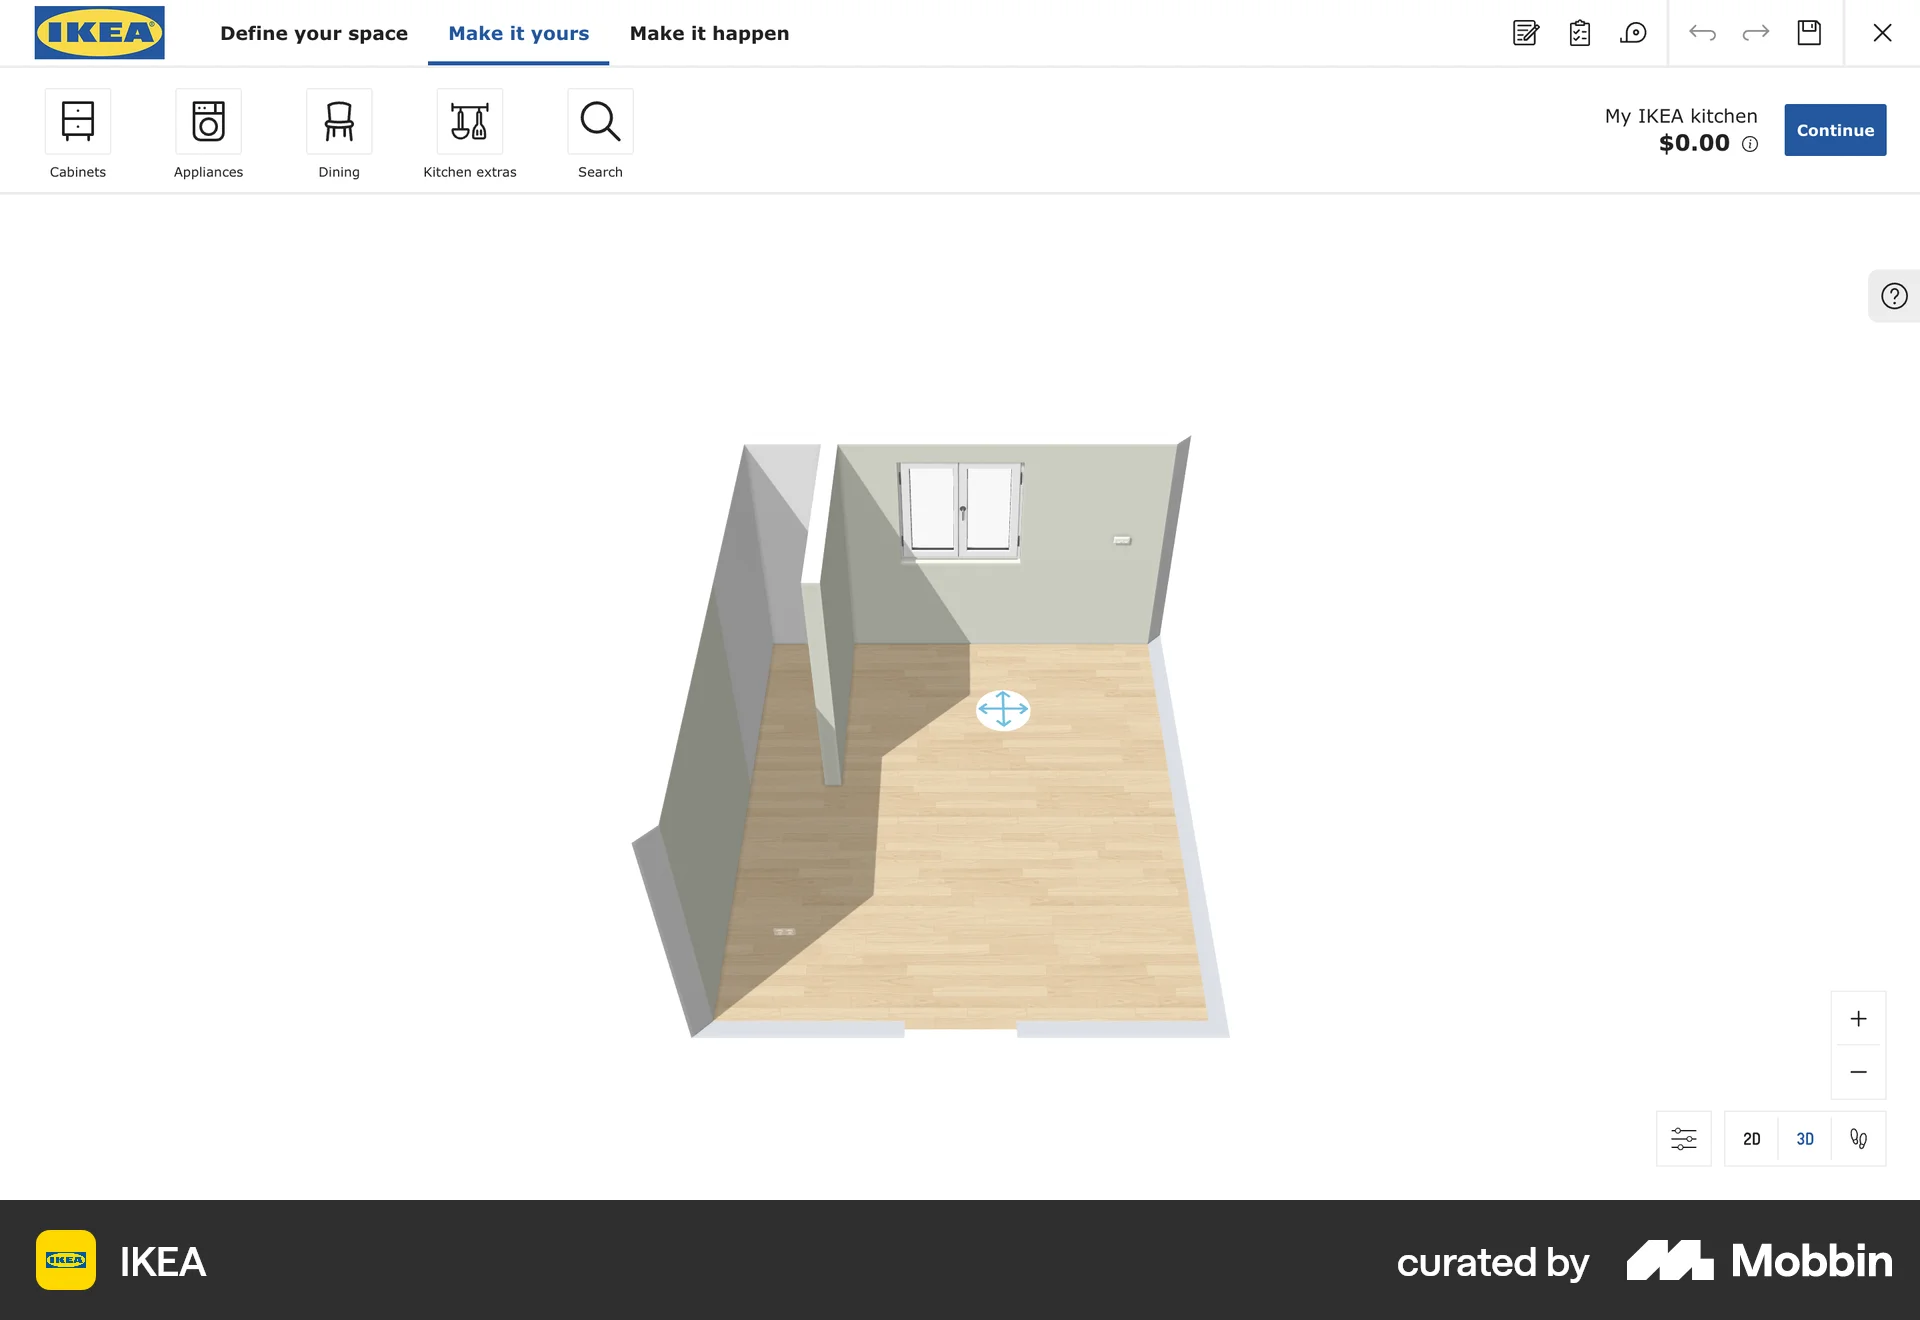
Task: Open the view settings sliders panel
Action: (1683, 1138)
